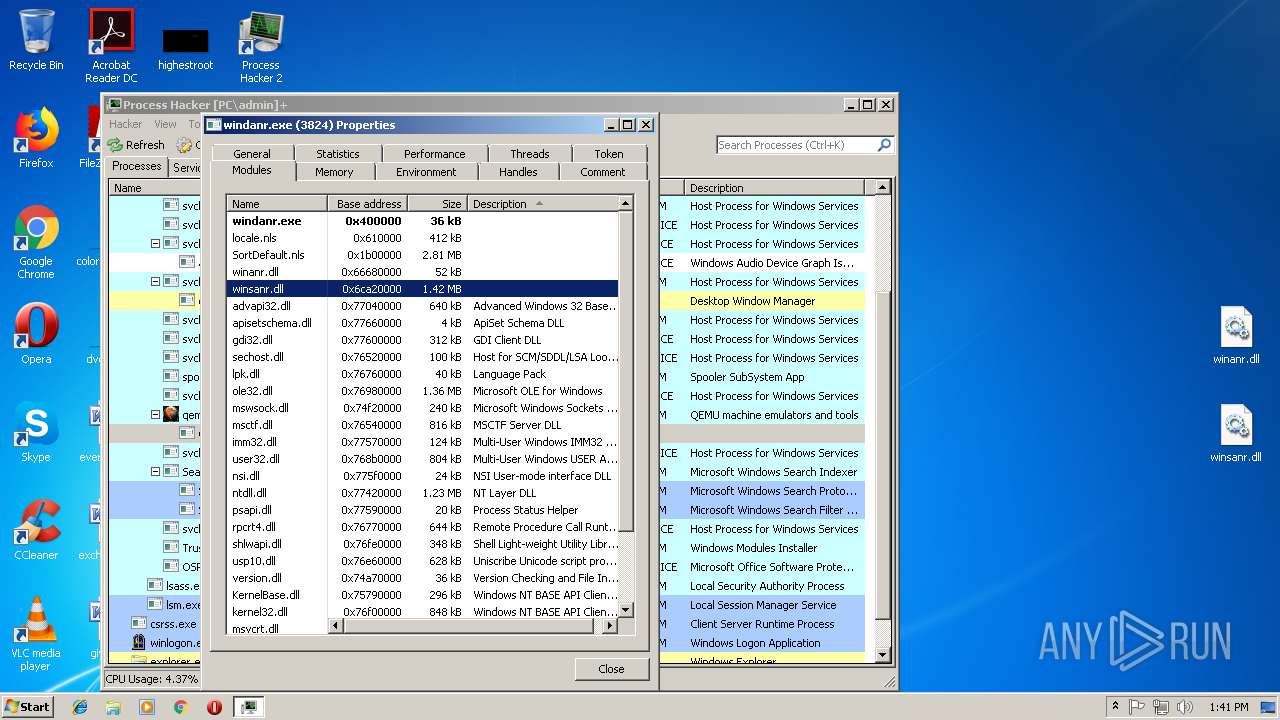This screenshot has height=720, width=1280.
Task: Sort modules by Base address column
Action: pos(367,204)
